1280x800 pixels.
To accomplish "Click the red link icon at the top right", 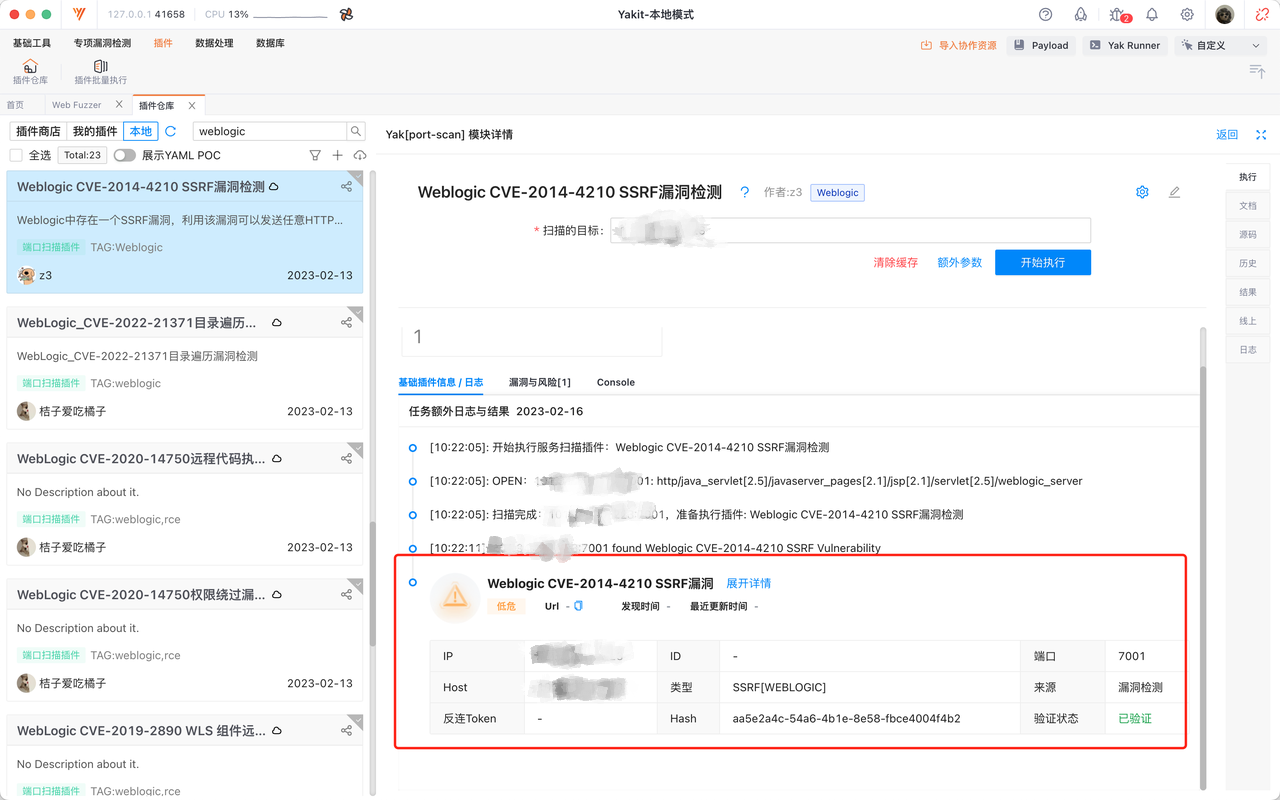I will coord(1262,15).
